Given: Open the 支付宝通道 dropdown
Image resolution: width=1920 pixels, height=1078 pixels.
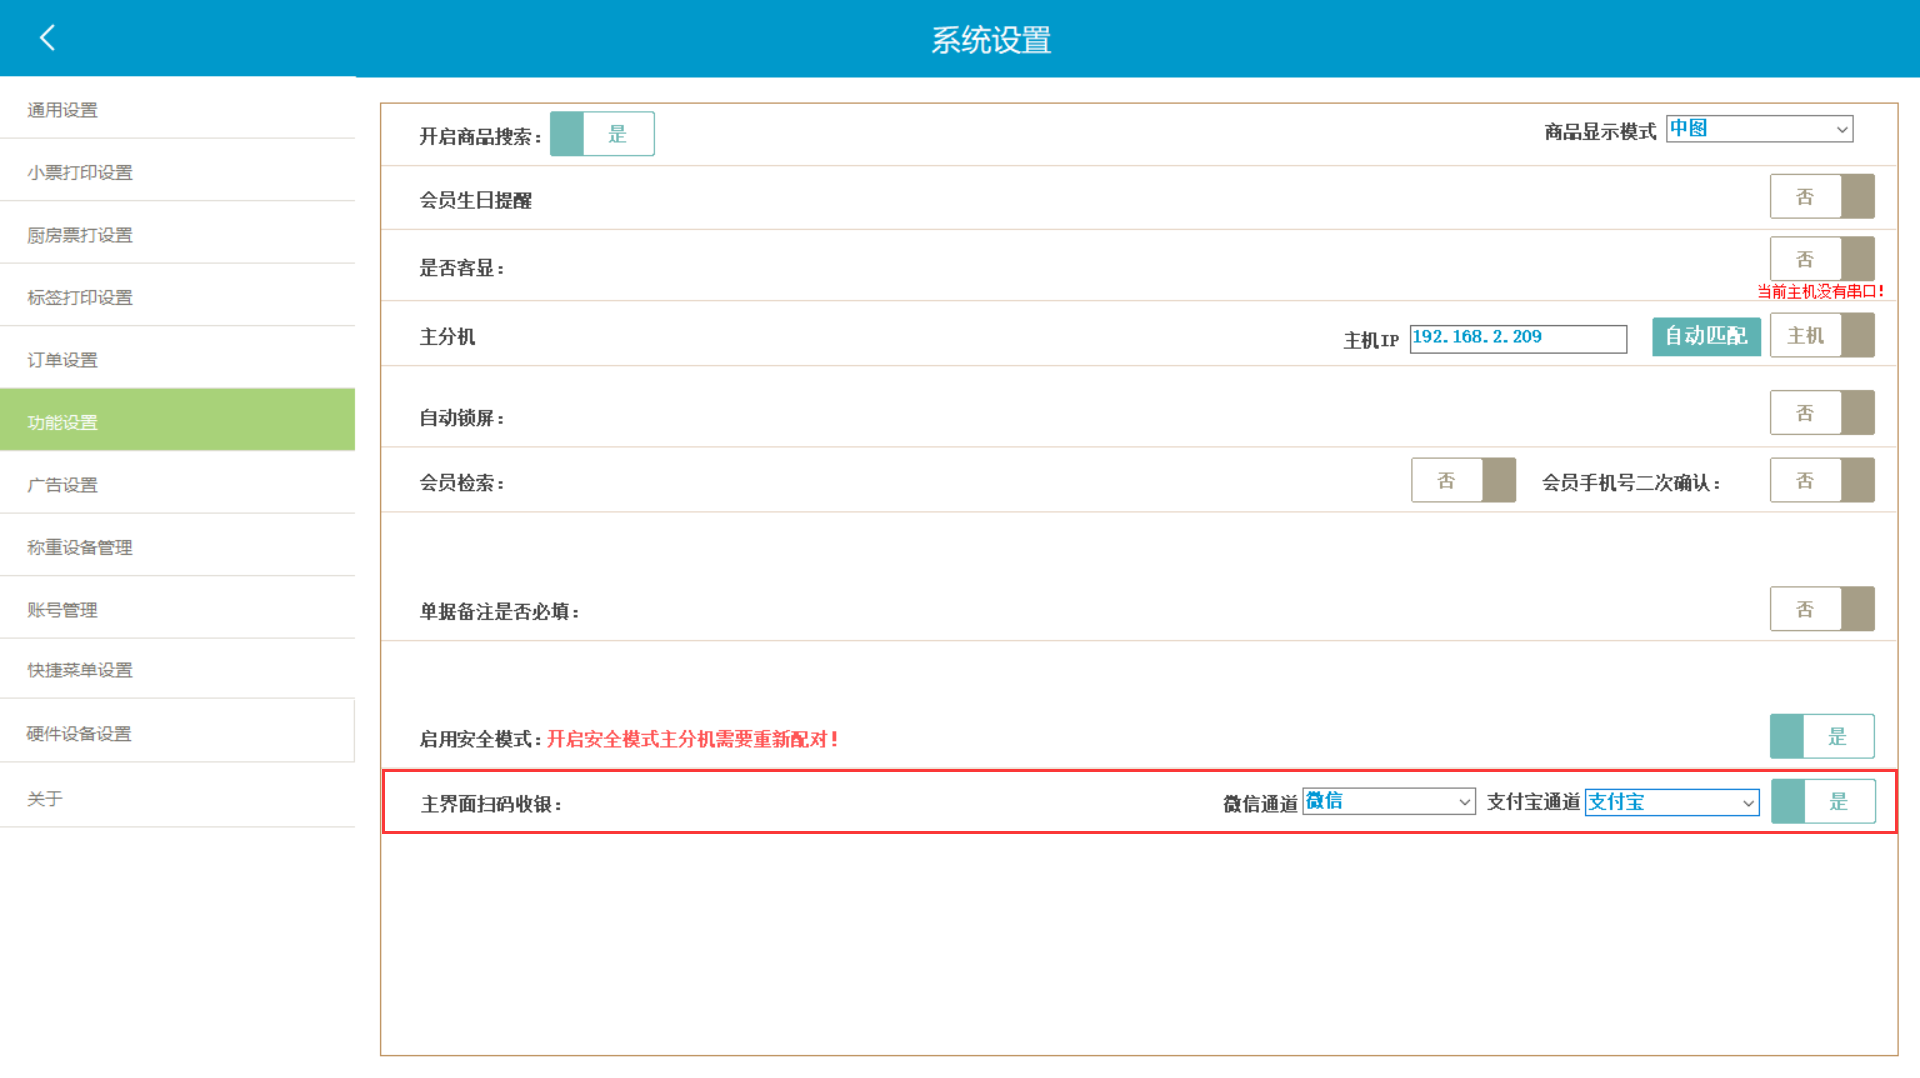Looking at the screenshot, I should coord(1671,802).
